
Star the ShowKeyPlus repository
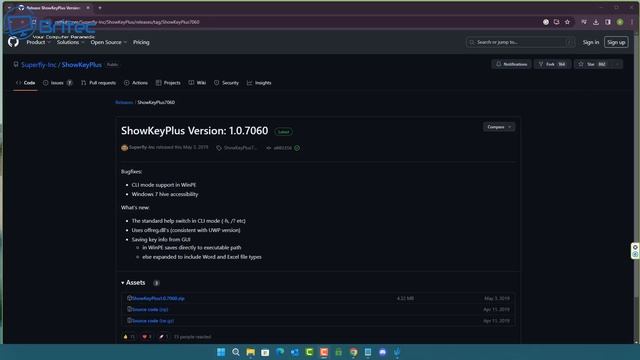tap(592, 64)
